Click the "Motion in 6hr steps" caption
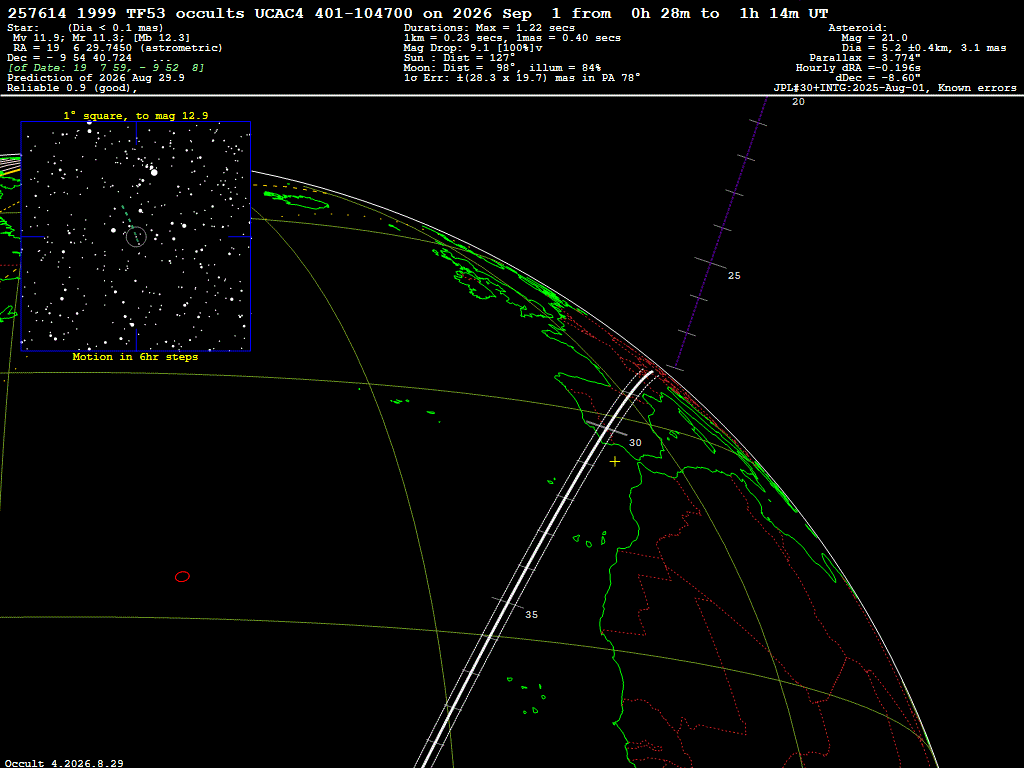The image size is (1024, 768). 135,357
